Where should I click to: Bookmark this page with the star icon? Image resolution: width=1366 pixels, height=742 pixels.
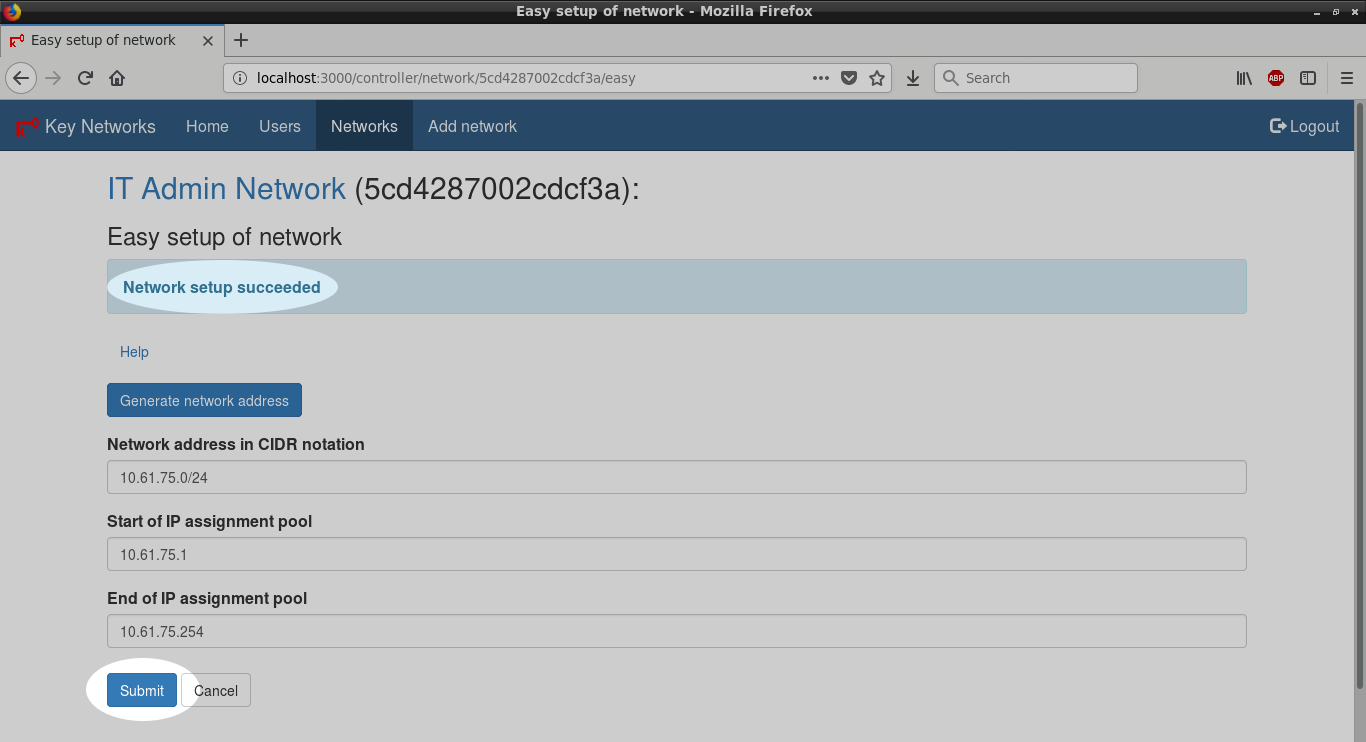point(877,78)
